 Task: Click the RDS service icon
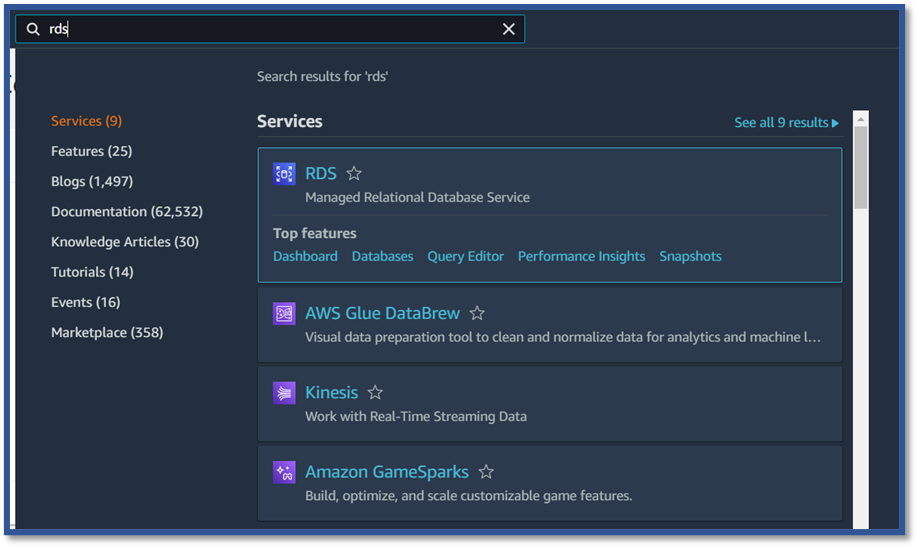pos(284,174)
